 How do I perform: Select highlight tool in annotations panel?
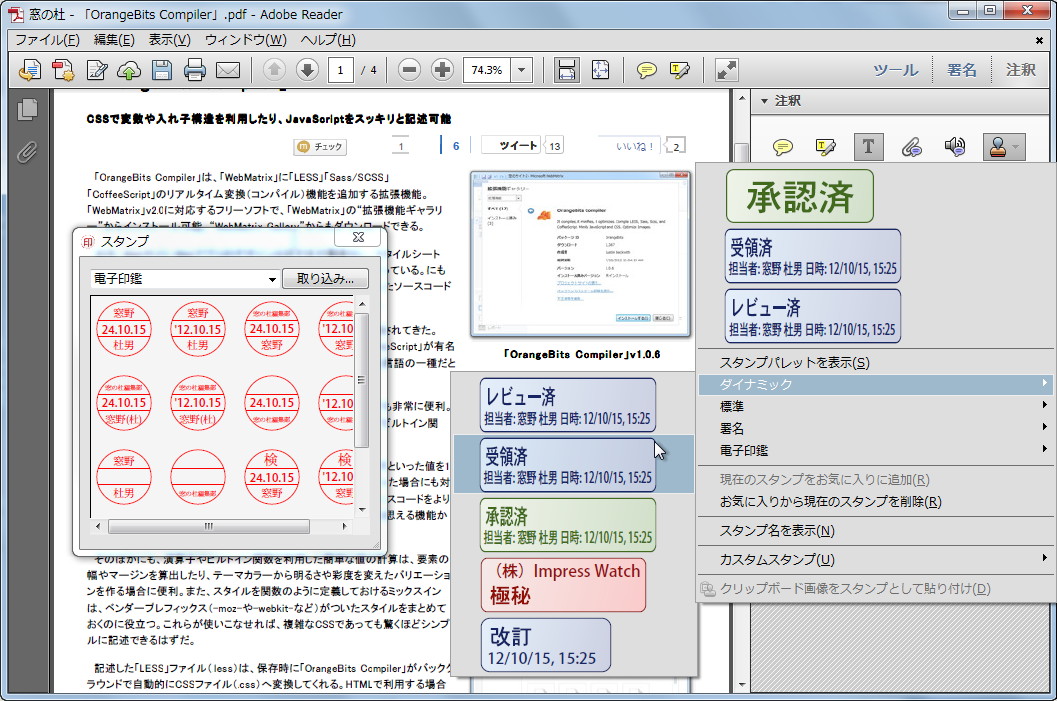coord(825,146)
